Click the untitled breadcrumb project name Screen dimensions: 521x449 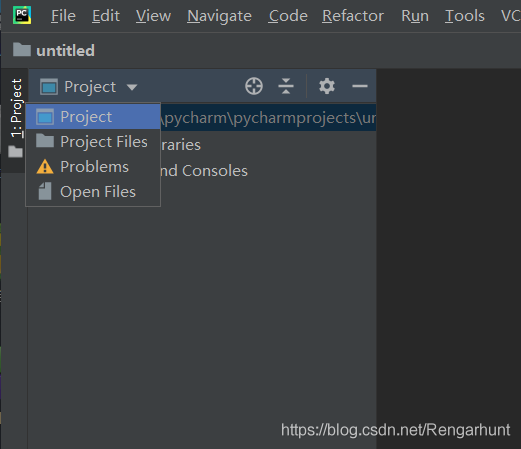(65, 51)
